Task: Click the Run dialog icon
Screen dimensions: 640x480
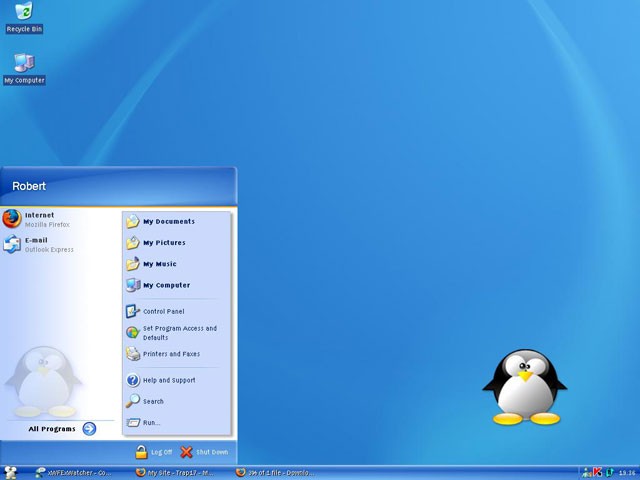Action: click(x=133, y=422)
